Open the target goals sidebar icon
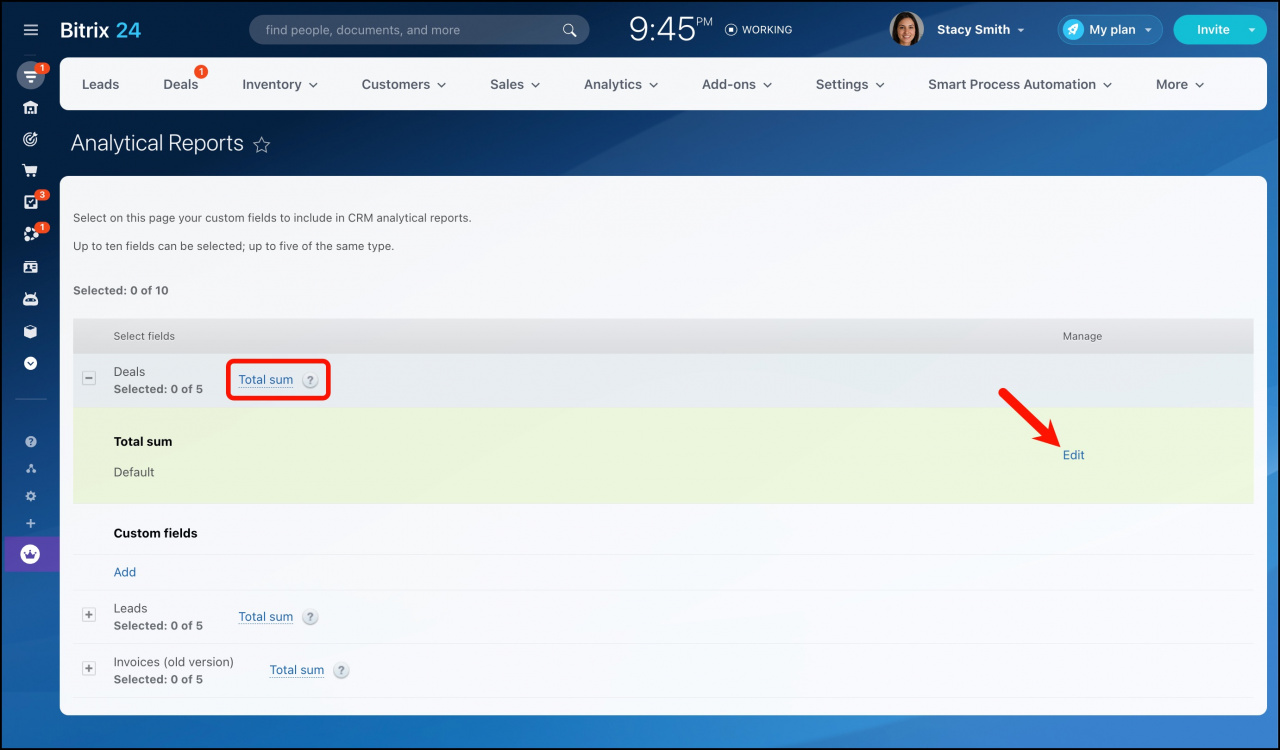 click(x=31, y=139)
